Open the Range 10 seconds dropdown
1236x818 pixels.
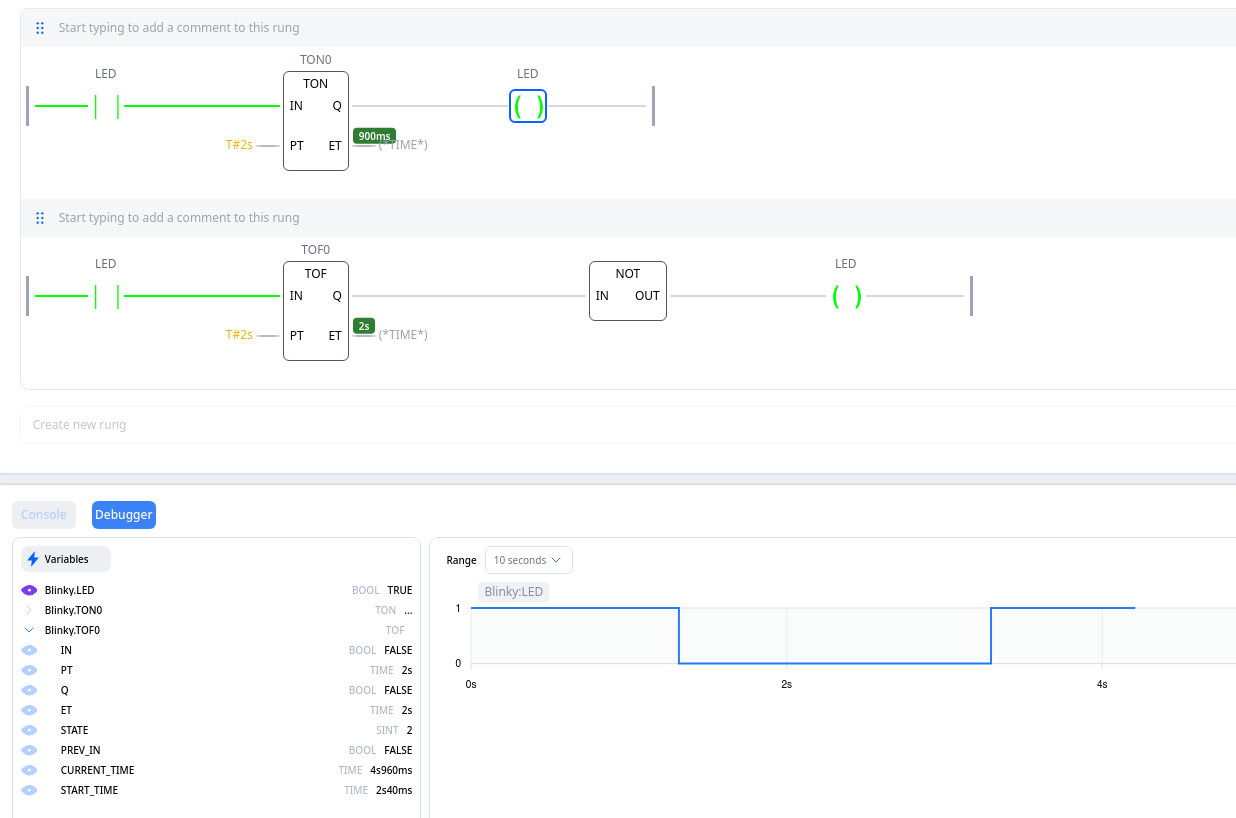tap(528, 560)
